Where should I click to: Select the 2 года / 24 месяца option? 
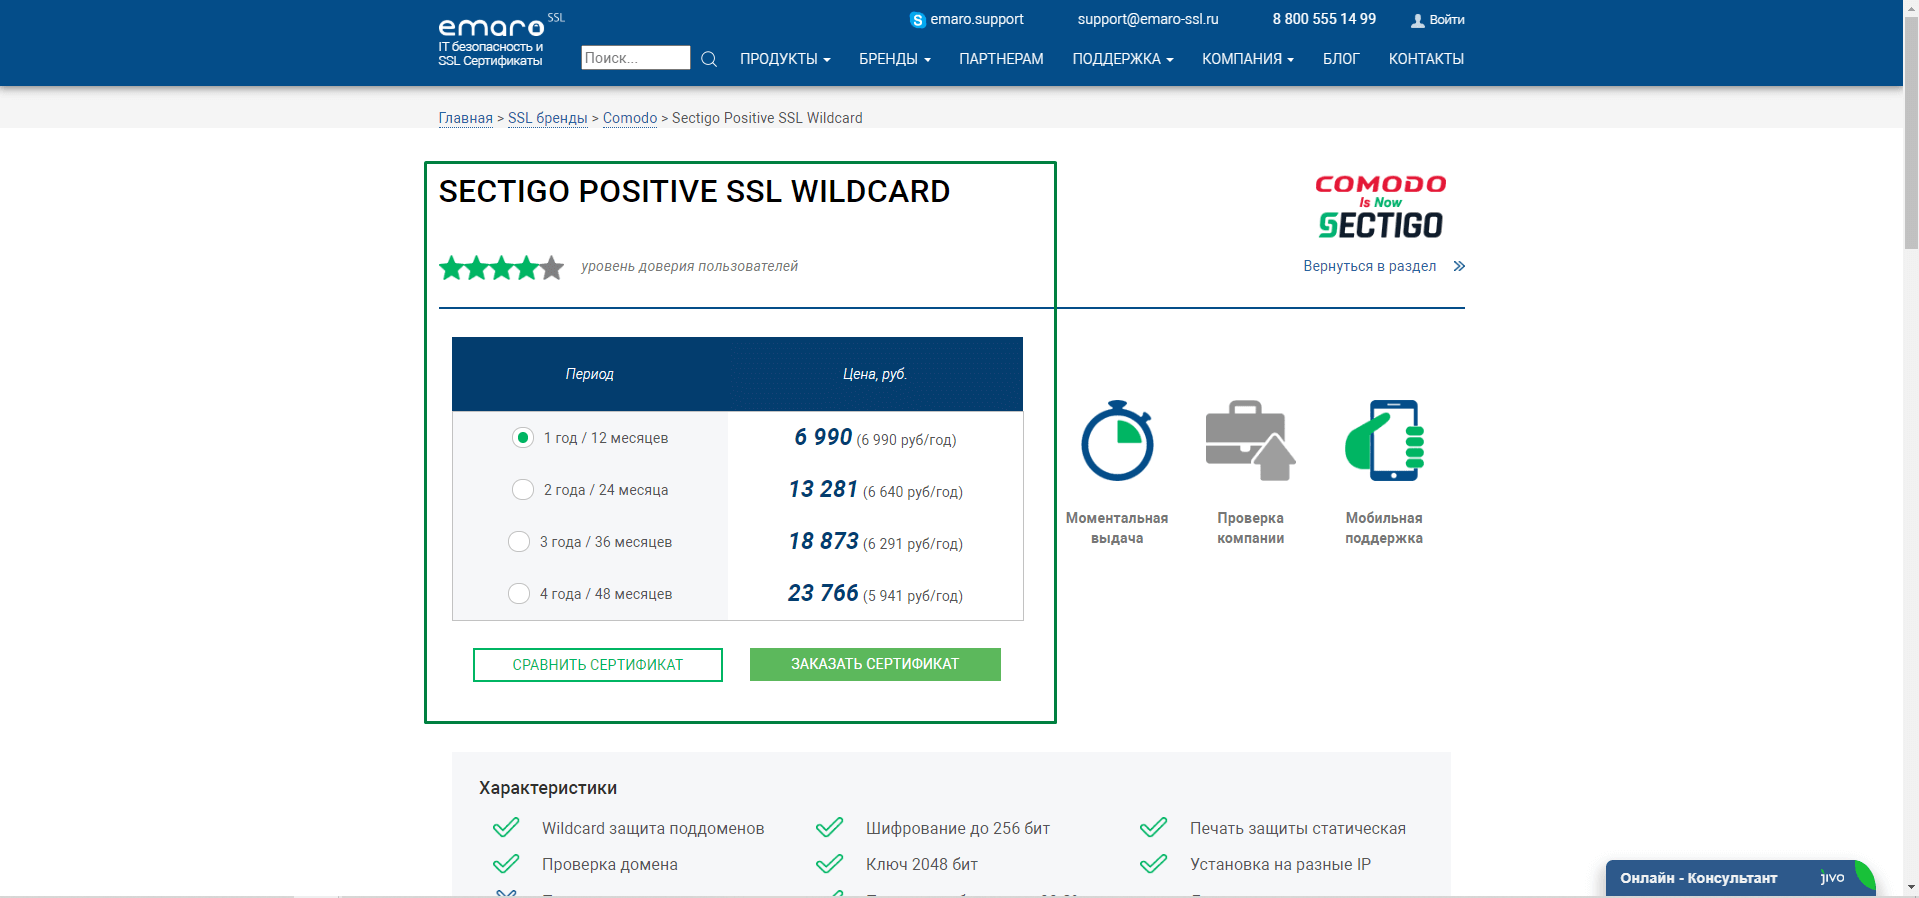[x=523, y=490]
